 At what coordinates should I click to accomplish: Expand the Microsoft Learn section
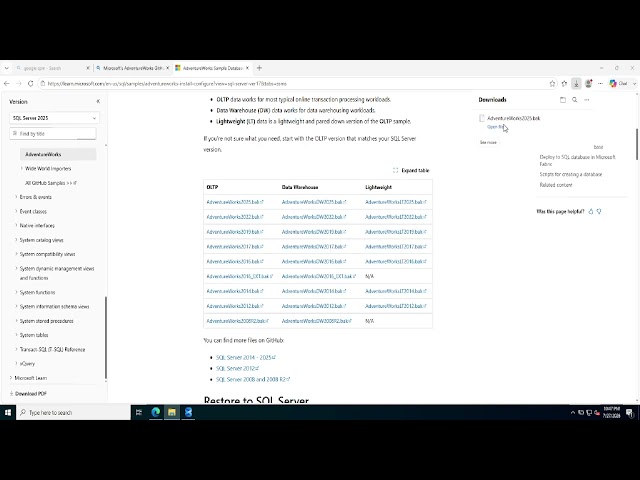(11, 378)
